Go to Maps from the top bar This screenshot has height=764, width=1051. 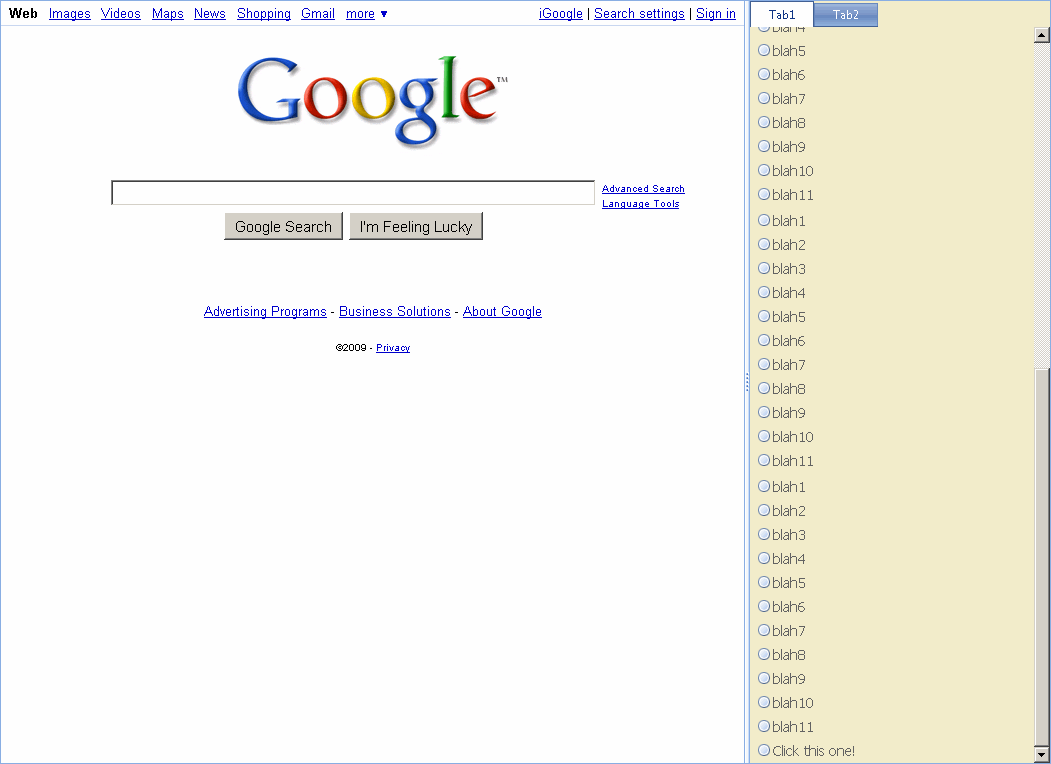pyautogui.click(x=168, y=13)
